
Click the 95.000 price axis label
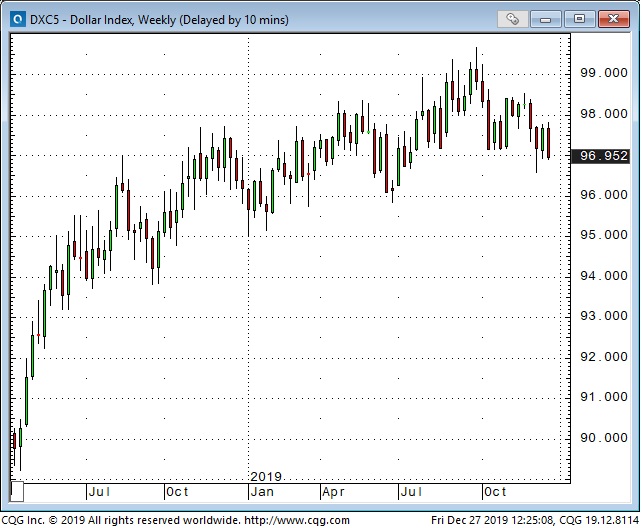[604, 235]
